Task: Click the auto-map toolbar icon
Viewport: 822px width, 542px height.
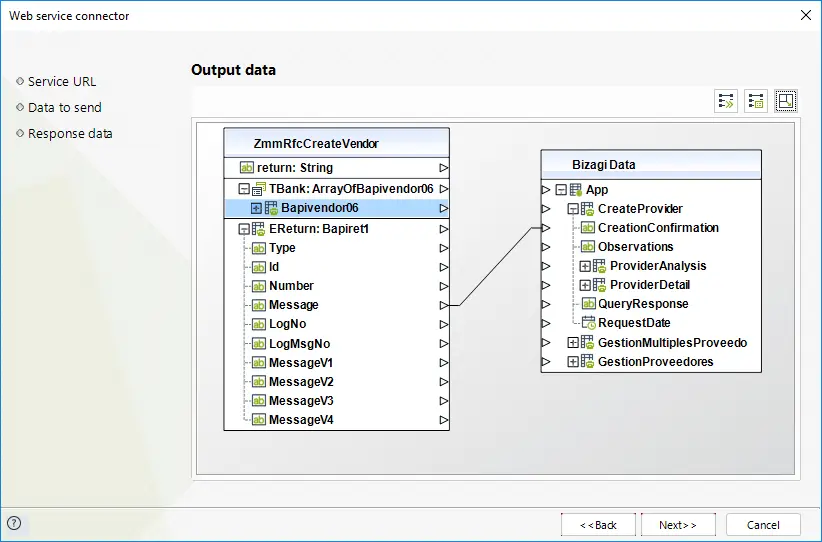Action: coord(726,101)
